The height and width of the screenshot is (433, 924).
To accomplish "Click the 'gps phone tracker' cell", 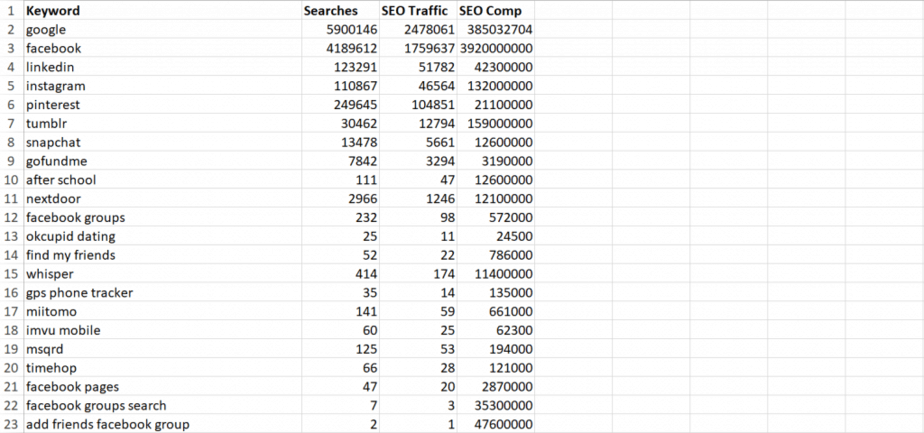I will (162, 293).
